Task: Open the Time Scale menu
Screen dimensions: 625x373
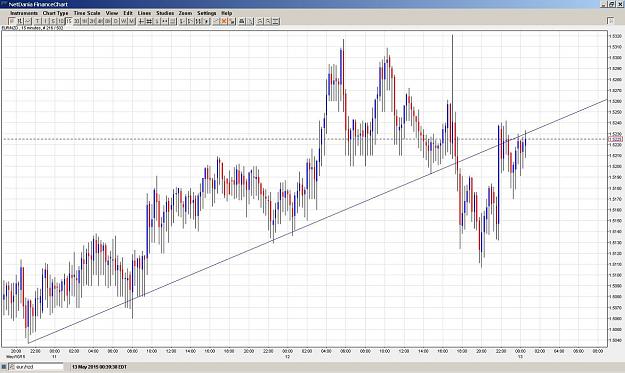Action: point(87,13)
